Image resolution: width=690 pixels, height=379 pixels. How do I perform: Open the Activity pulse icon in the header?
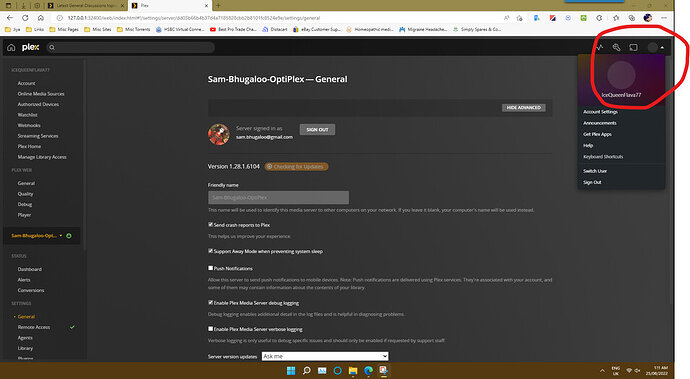click(599, 47)
